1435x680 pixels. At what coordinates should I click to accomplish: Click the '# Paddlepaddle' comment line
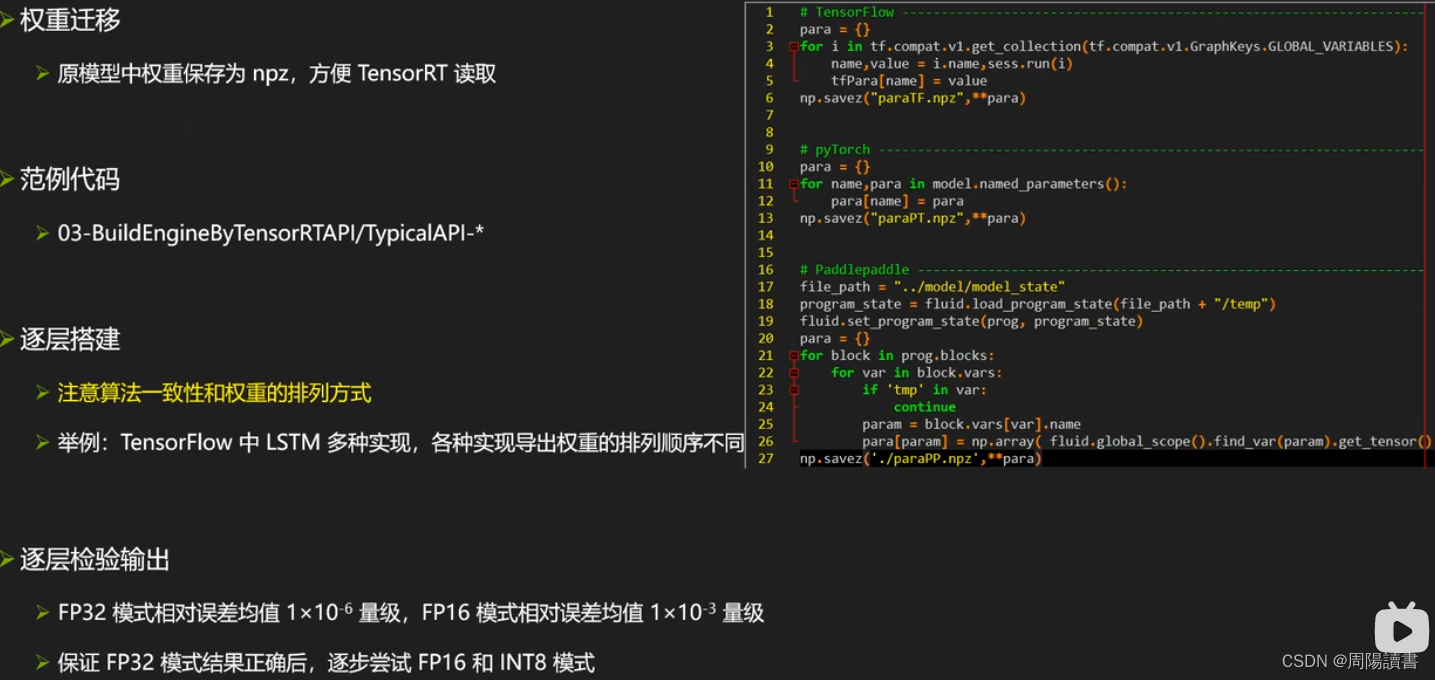[x=1111, y=269]
